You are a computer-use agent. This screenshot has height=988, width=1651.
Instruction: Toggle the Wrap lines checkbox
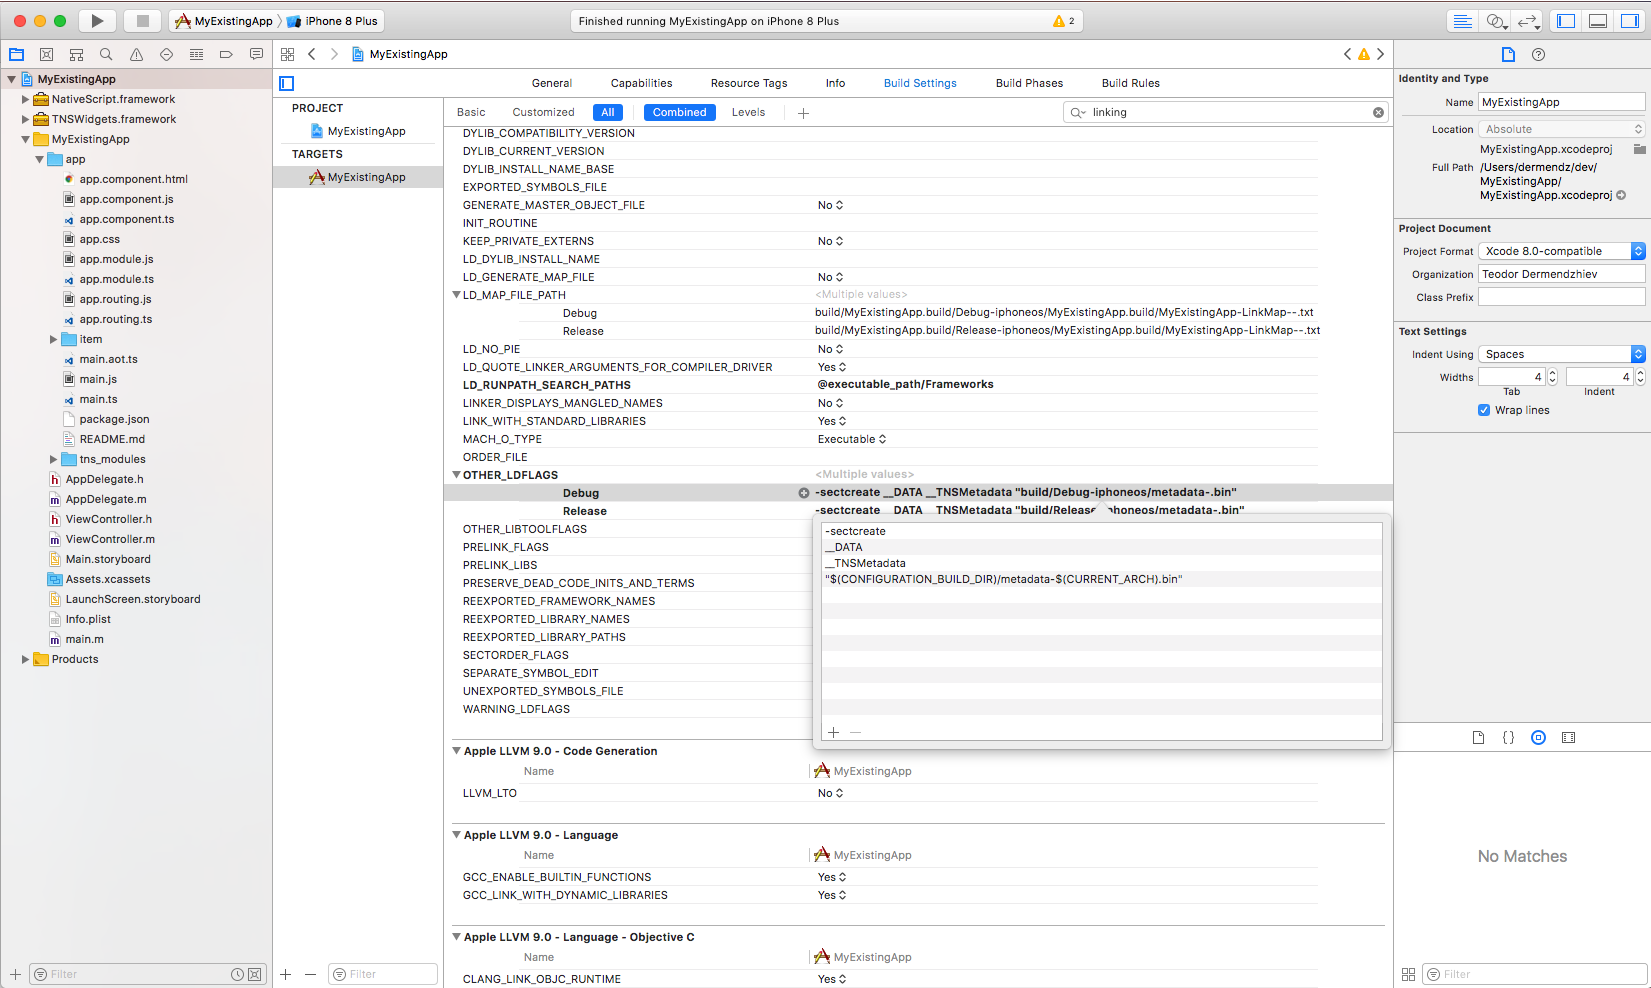click(1484, 410)
